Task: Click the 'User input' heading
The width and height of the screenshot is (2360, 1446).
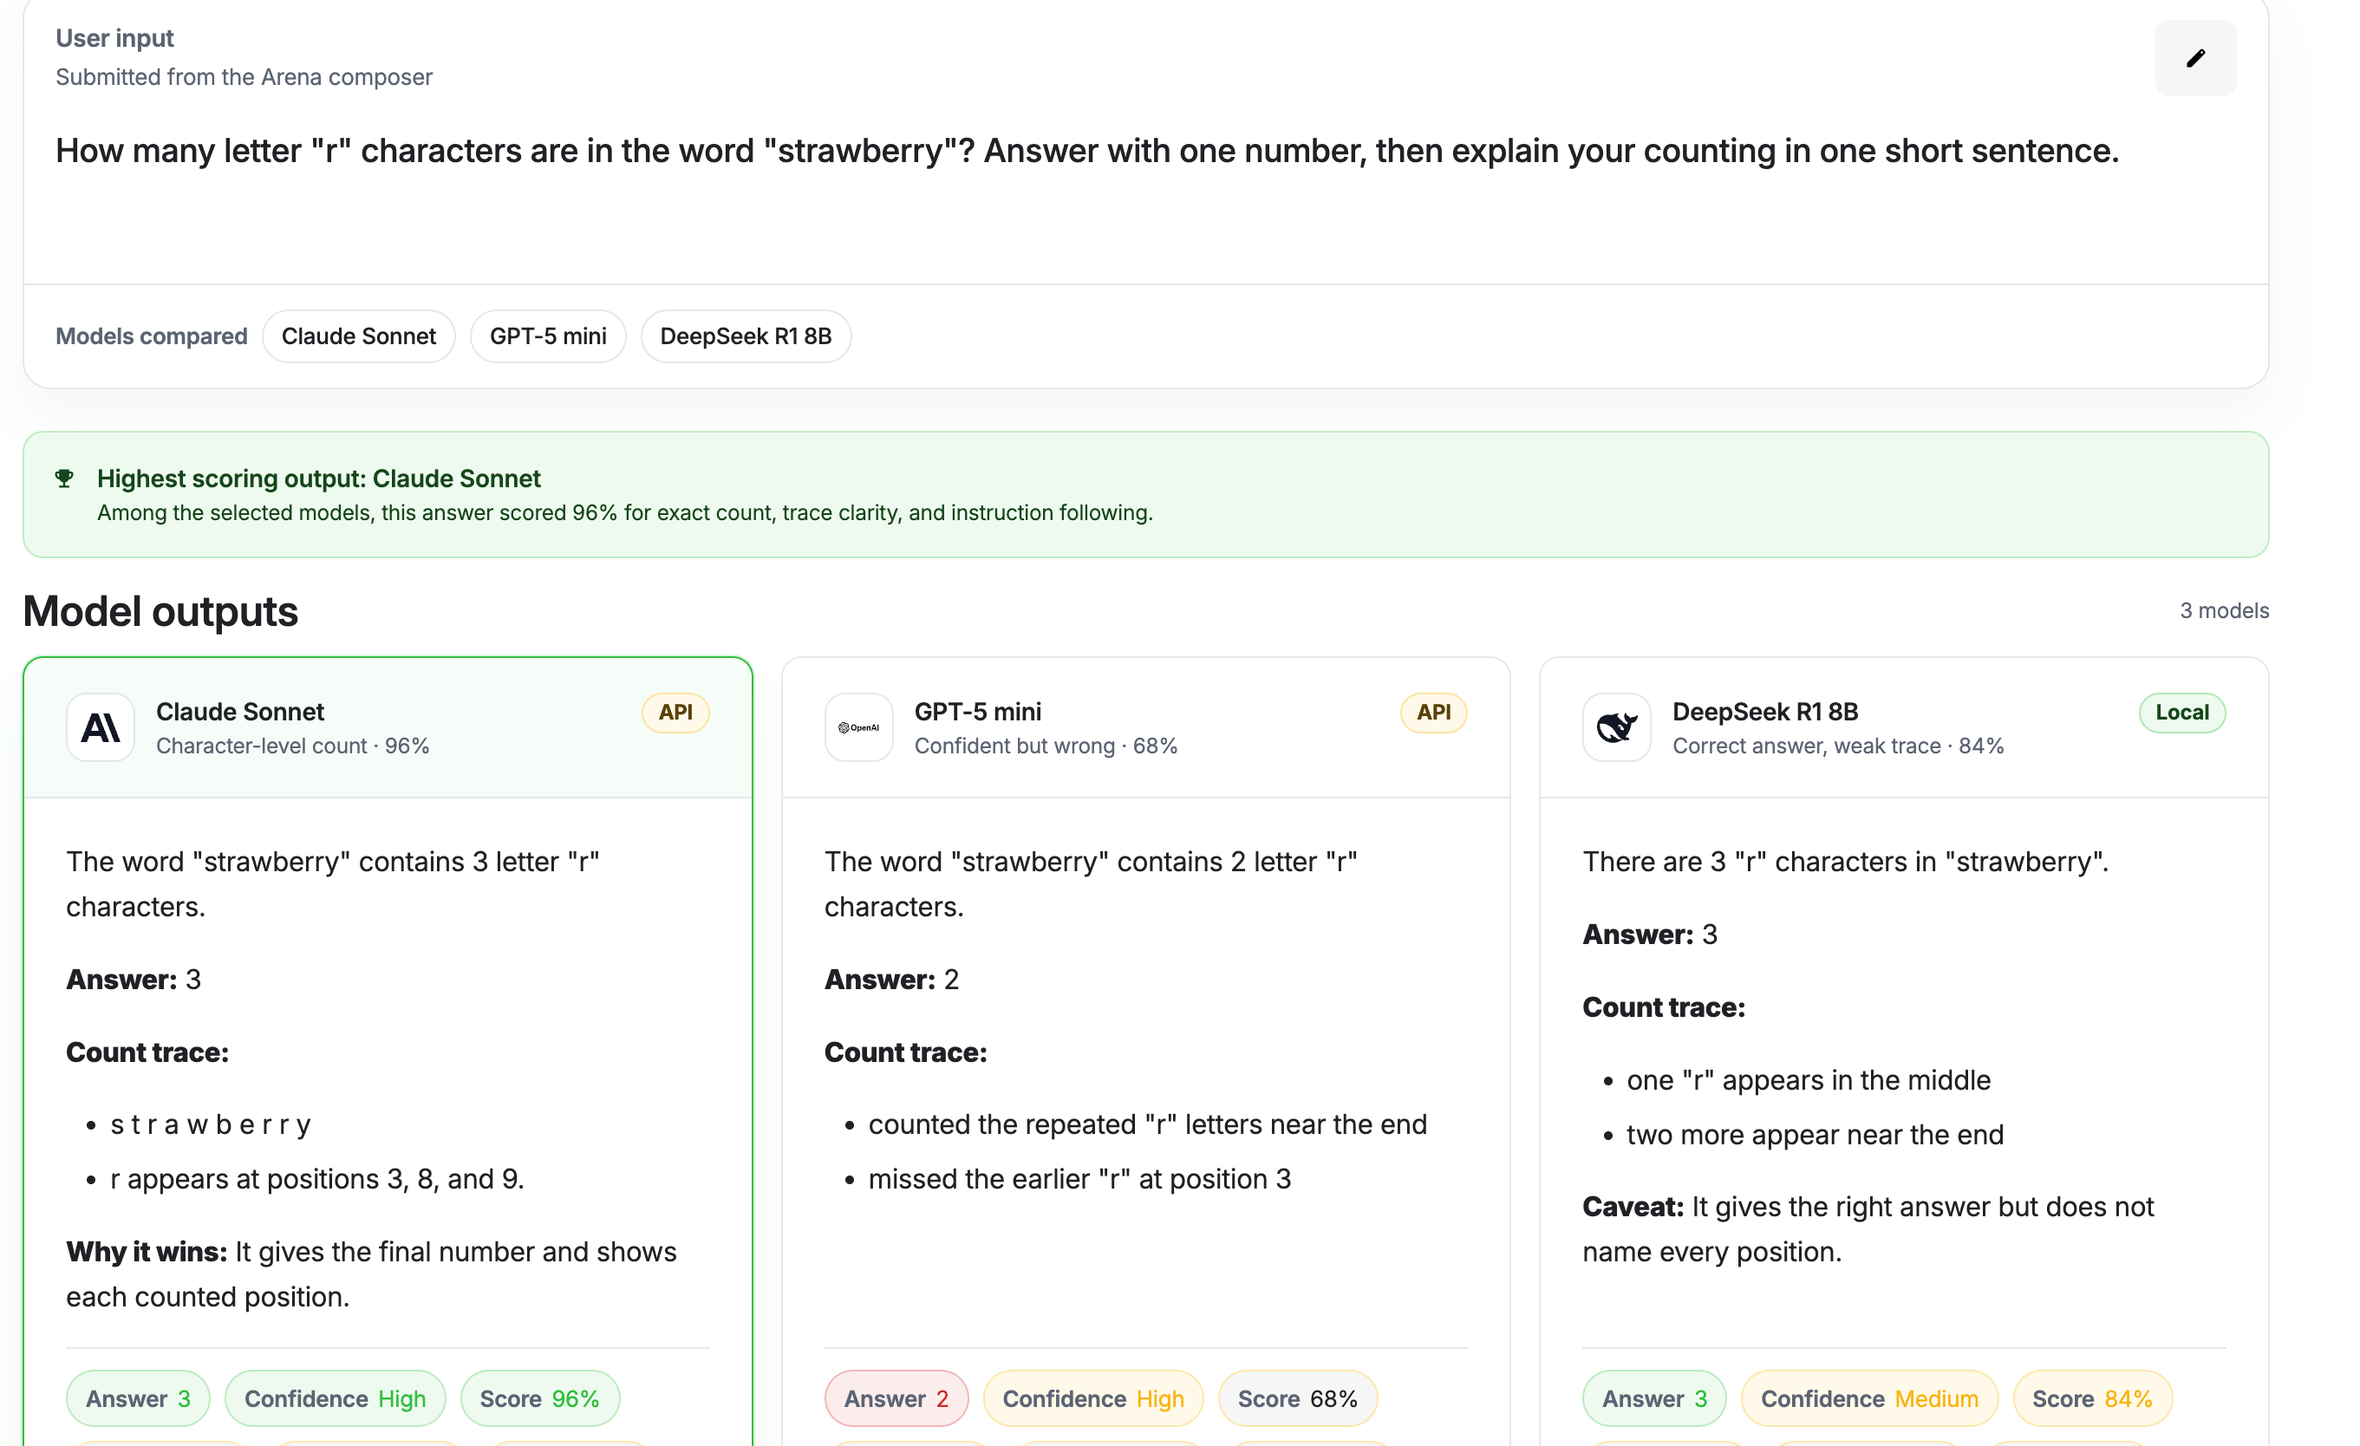Action: tap(115, 38)
